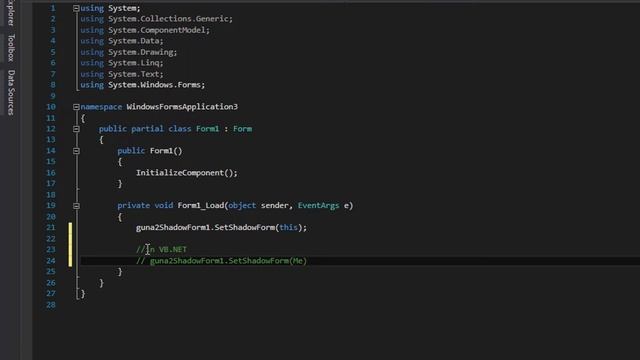
Task: Click 'using System.ComponentModel;' line
Action: [145, 30]
